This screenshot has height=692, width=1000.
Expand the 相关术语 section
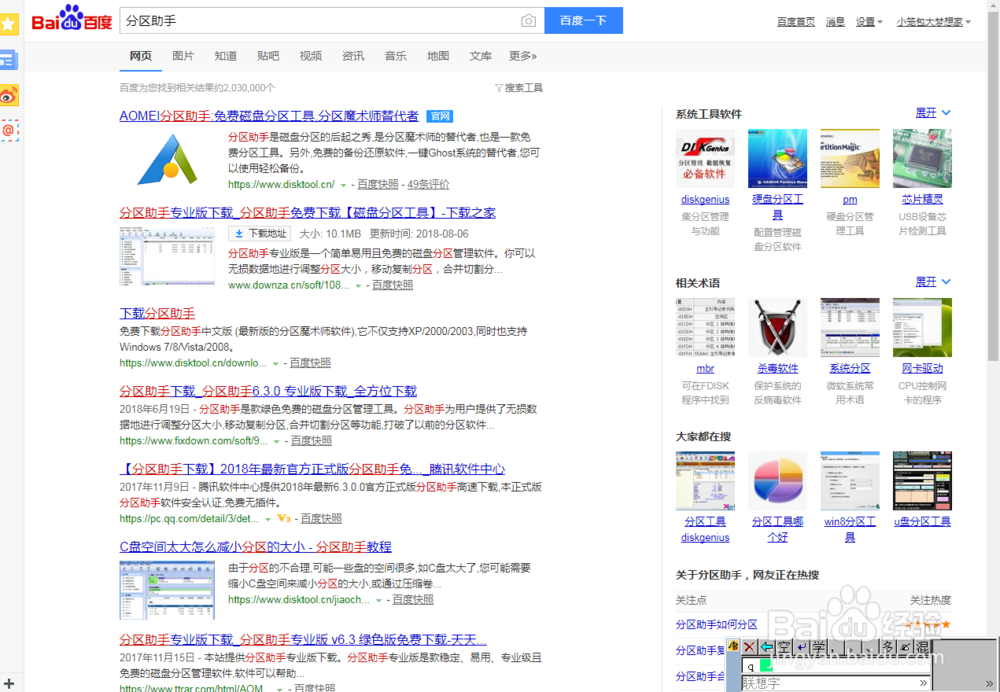point(933,282)
